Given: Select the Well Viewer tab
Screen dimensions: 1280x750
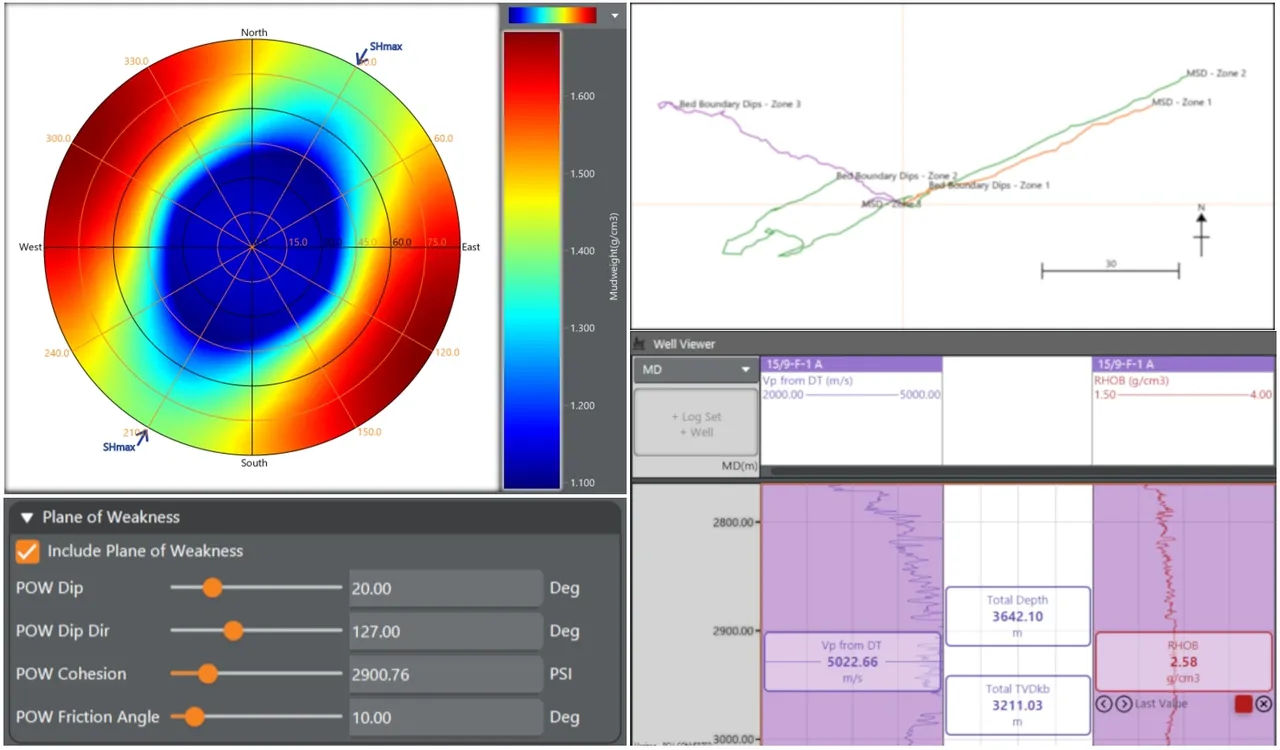Looking at the screenshot, I should (684, 344).
